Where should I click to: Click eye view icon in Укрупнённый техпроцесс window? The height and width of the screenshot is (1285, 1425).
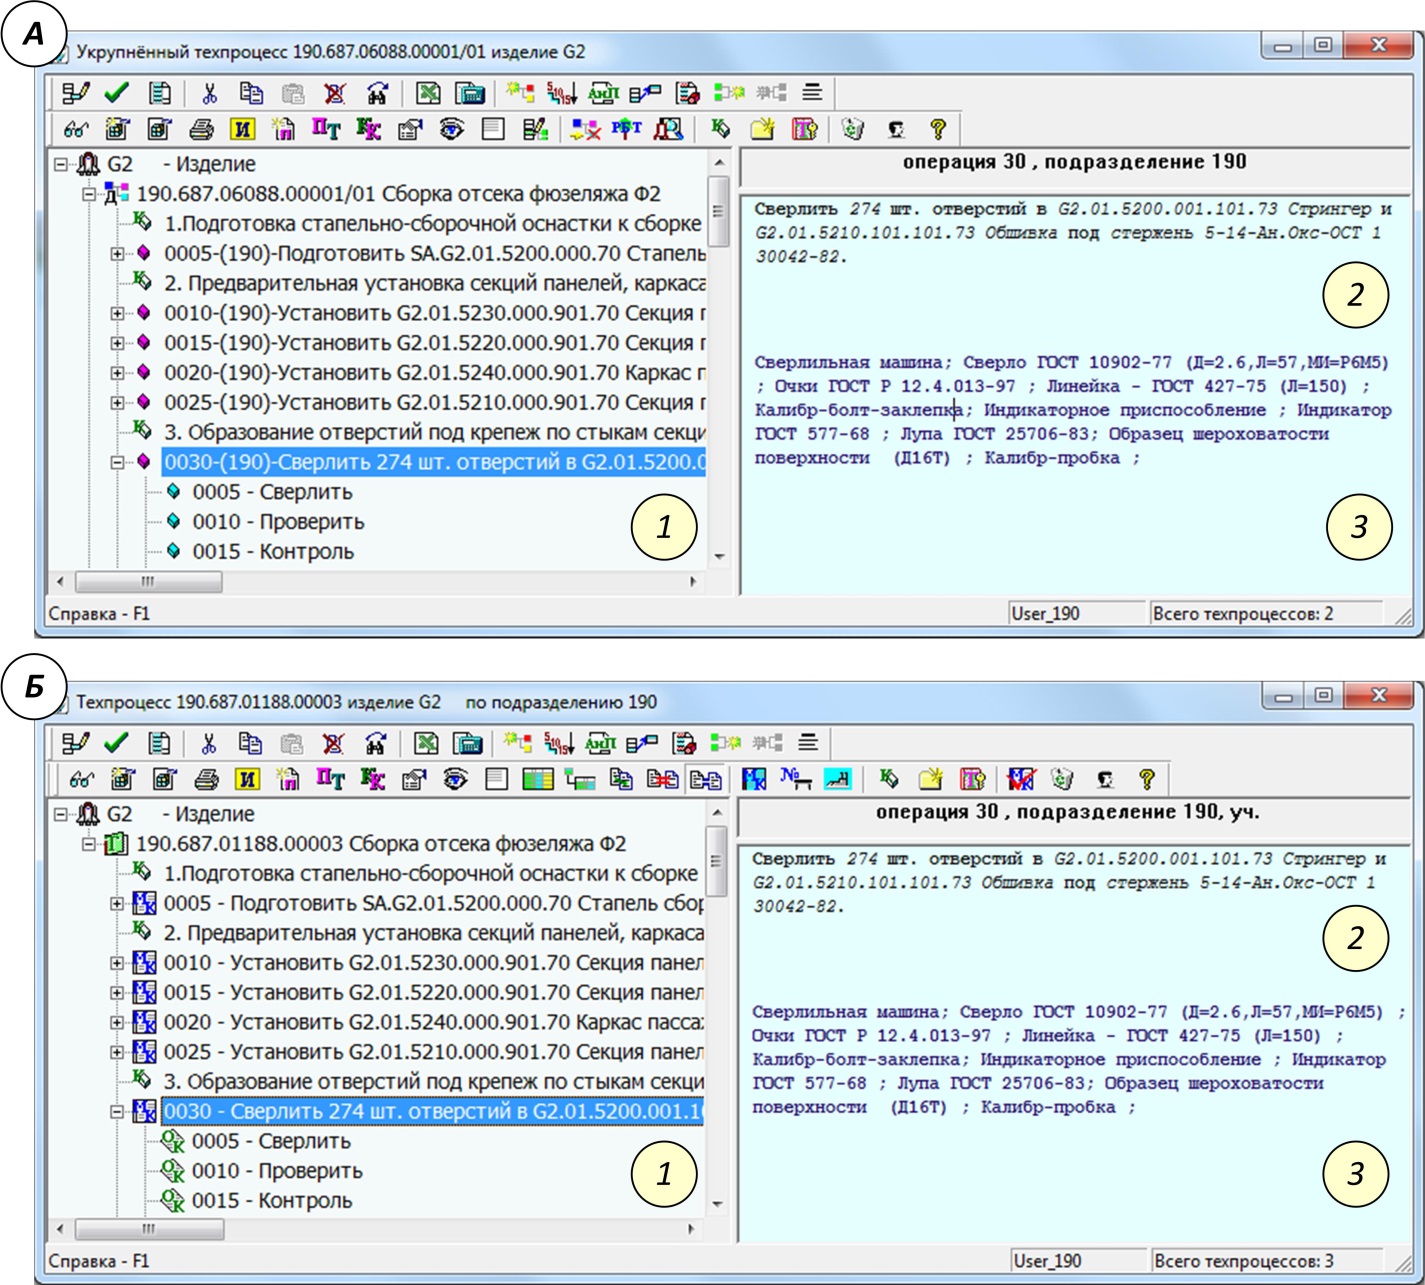click(x=451, y=129)
